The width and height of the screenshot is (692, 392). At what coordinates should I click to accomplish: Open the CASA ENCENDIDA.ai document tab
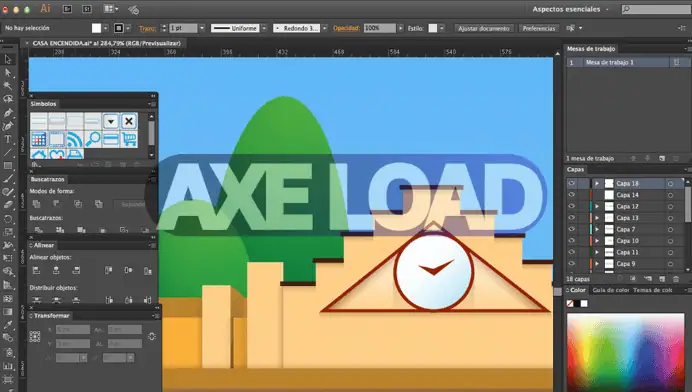click(x=106, y=43)
